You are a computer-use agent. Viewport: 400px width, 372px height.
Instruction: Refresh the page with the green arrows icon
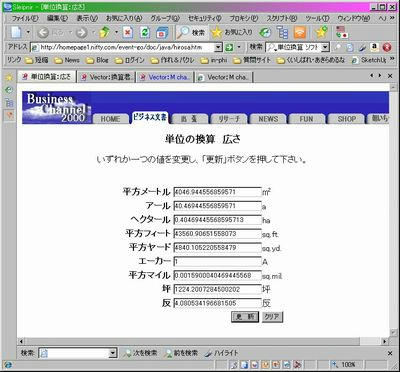pyautogui.click(x=145, y=32)
